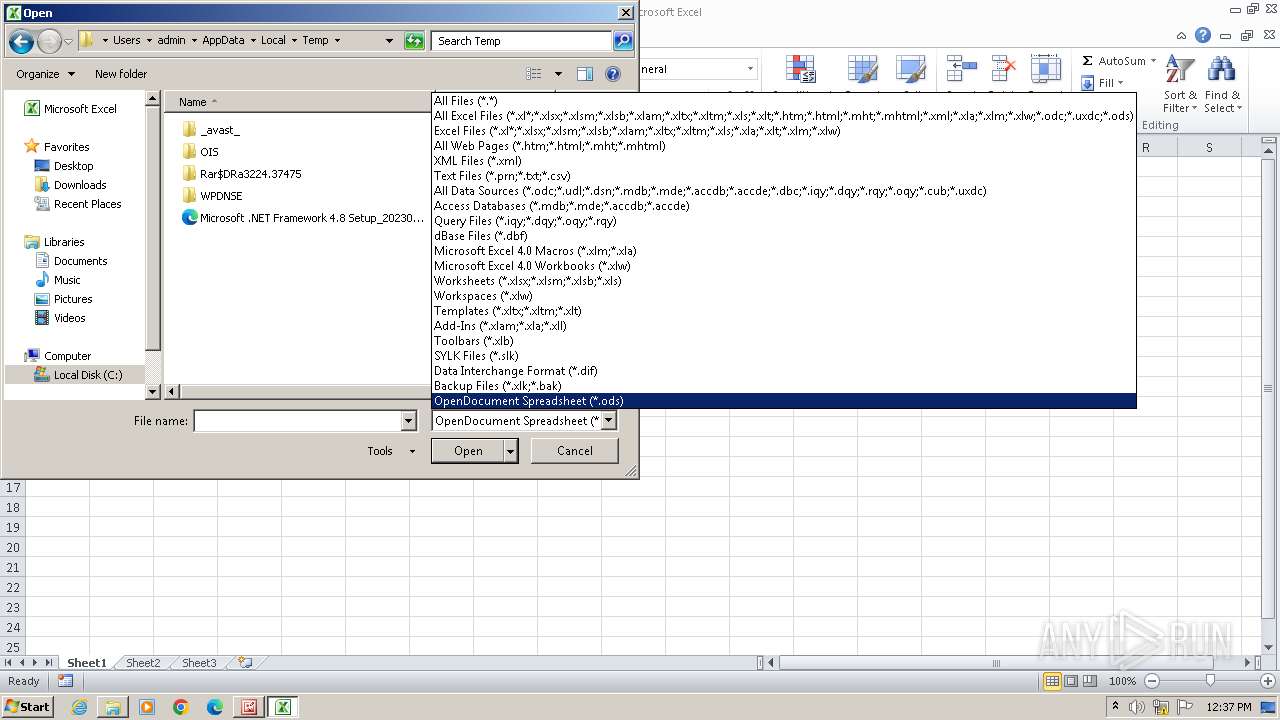Choose Data Interchange Format (*.dif) filter
Viewport: 1280px width, 720px height.
click(784, 371)
